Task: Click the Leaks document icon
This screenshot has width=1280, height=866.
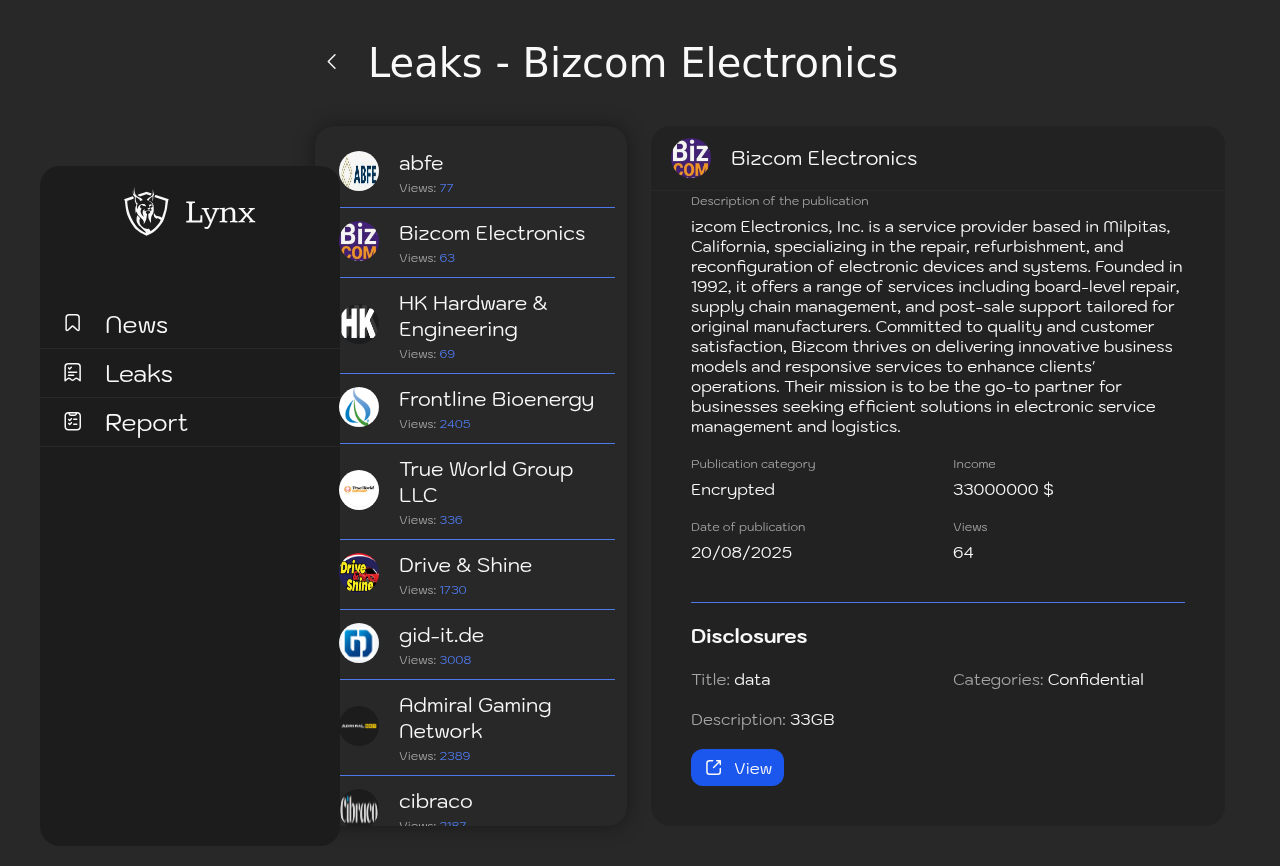Action: tap(73, 372)
